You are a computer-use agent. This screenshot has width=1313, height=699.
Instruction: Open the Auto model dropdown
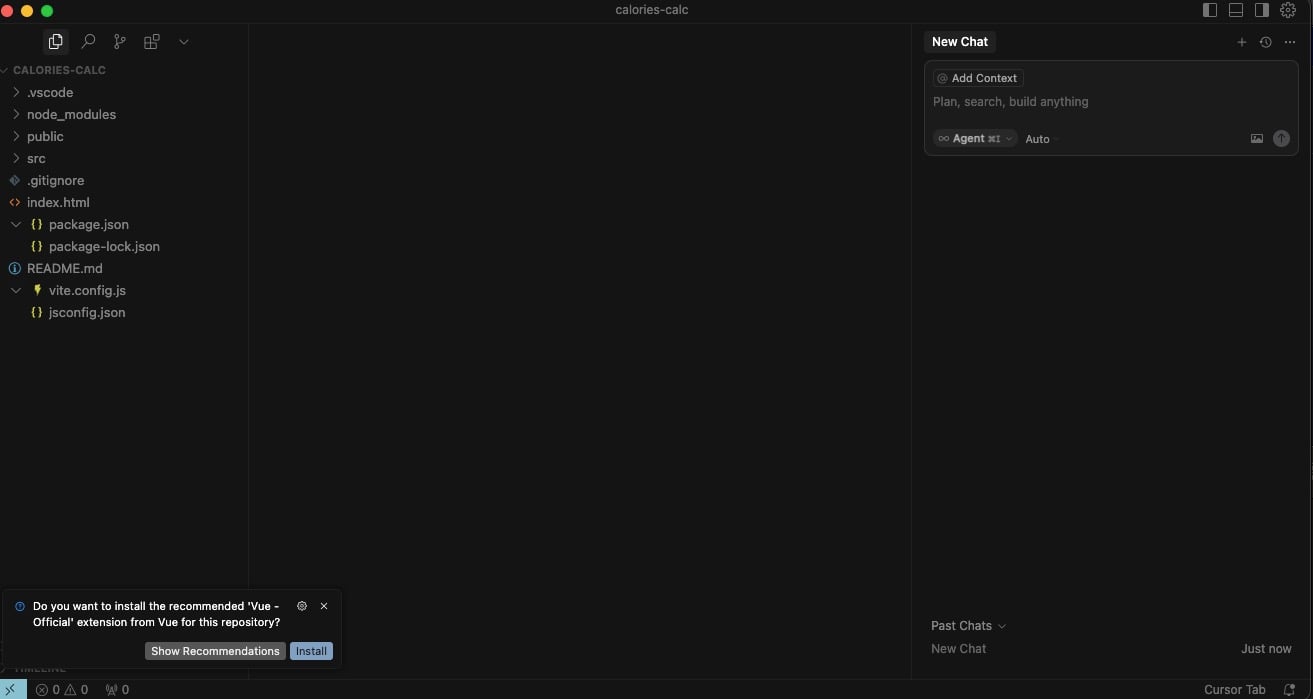(x=1041, y=139)
